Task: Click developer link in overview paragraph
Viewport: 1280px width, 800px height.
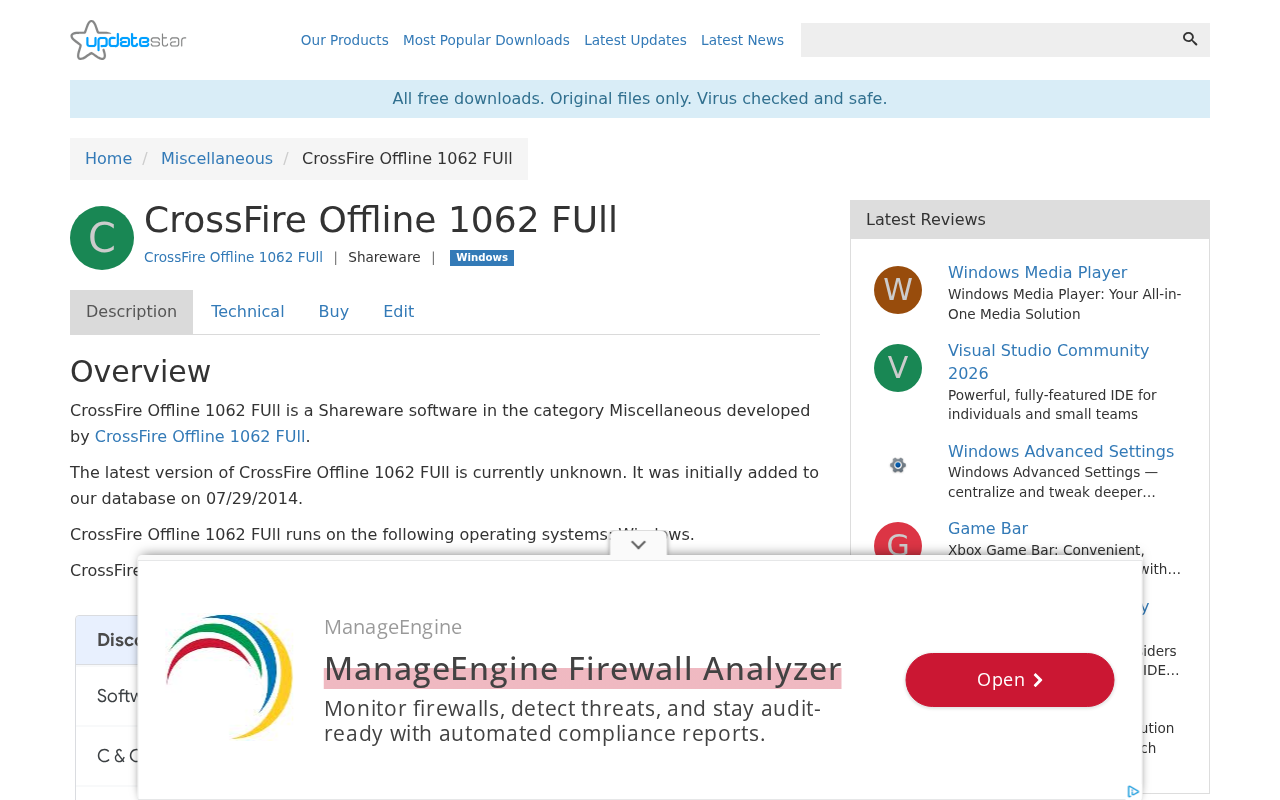Action: pos(200,437)
